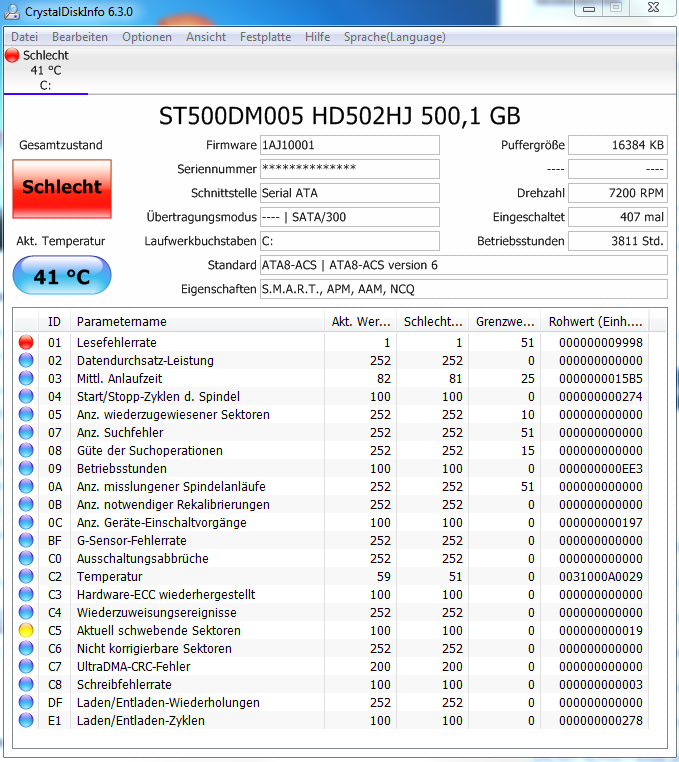Click the status icon for Wiederzuweisungsereignisse

click(26, 612)
